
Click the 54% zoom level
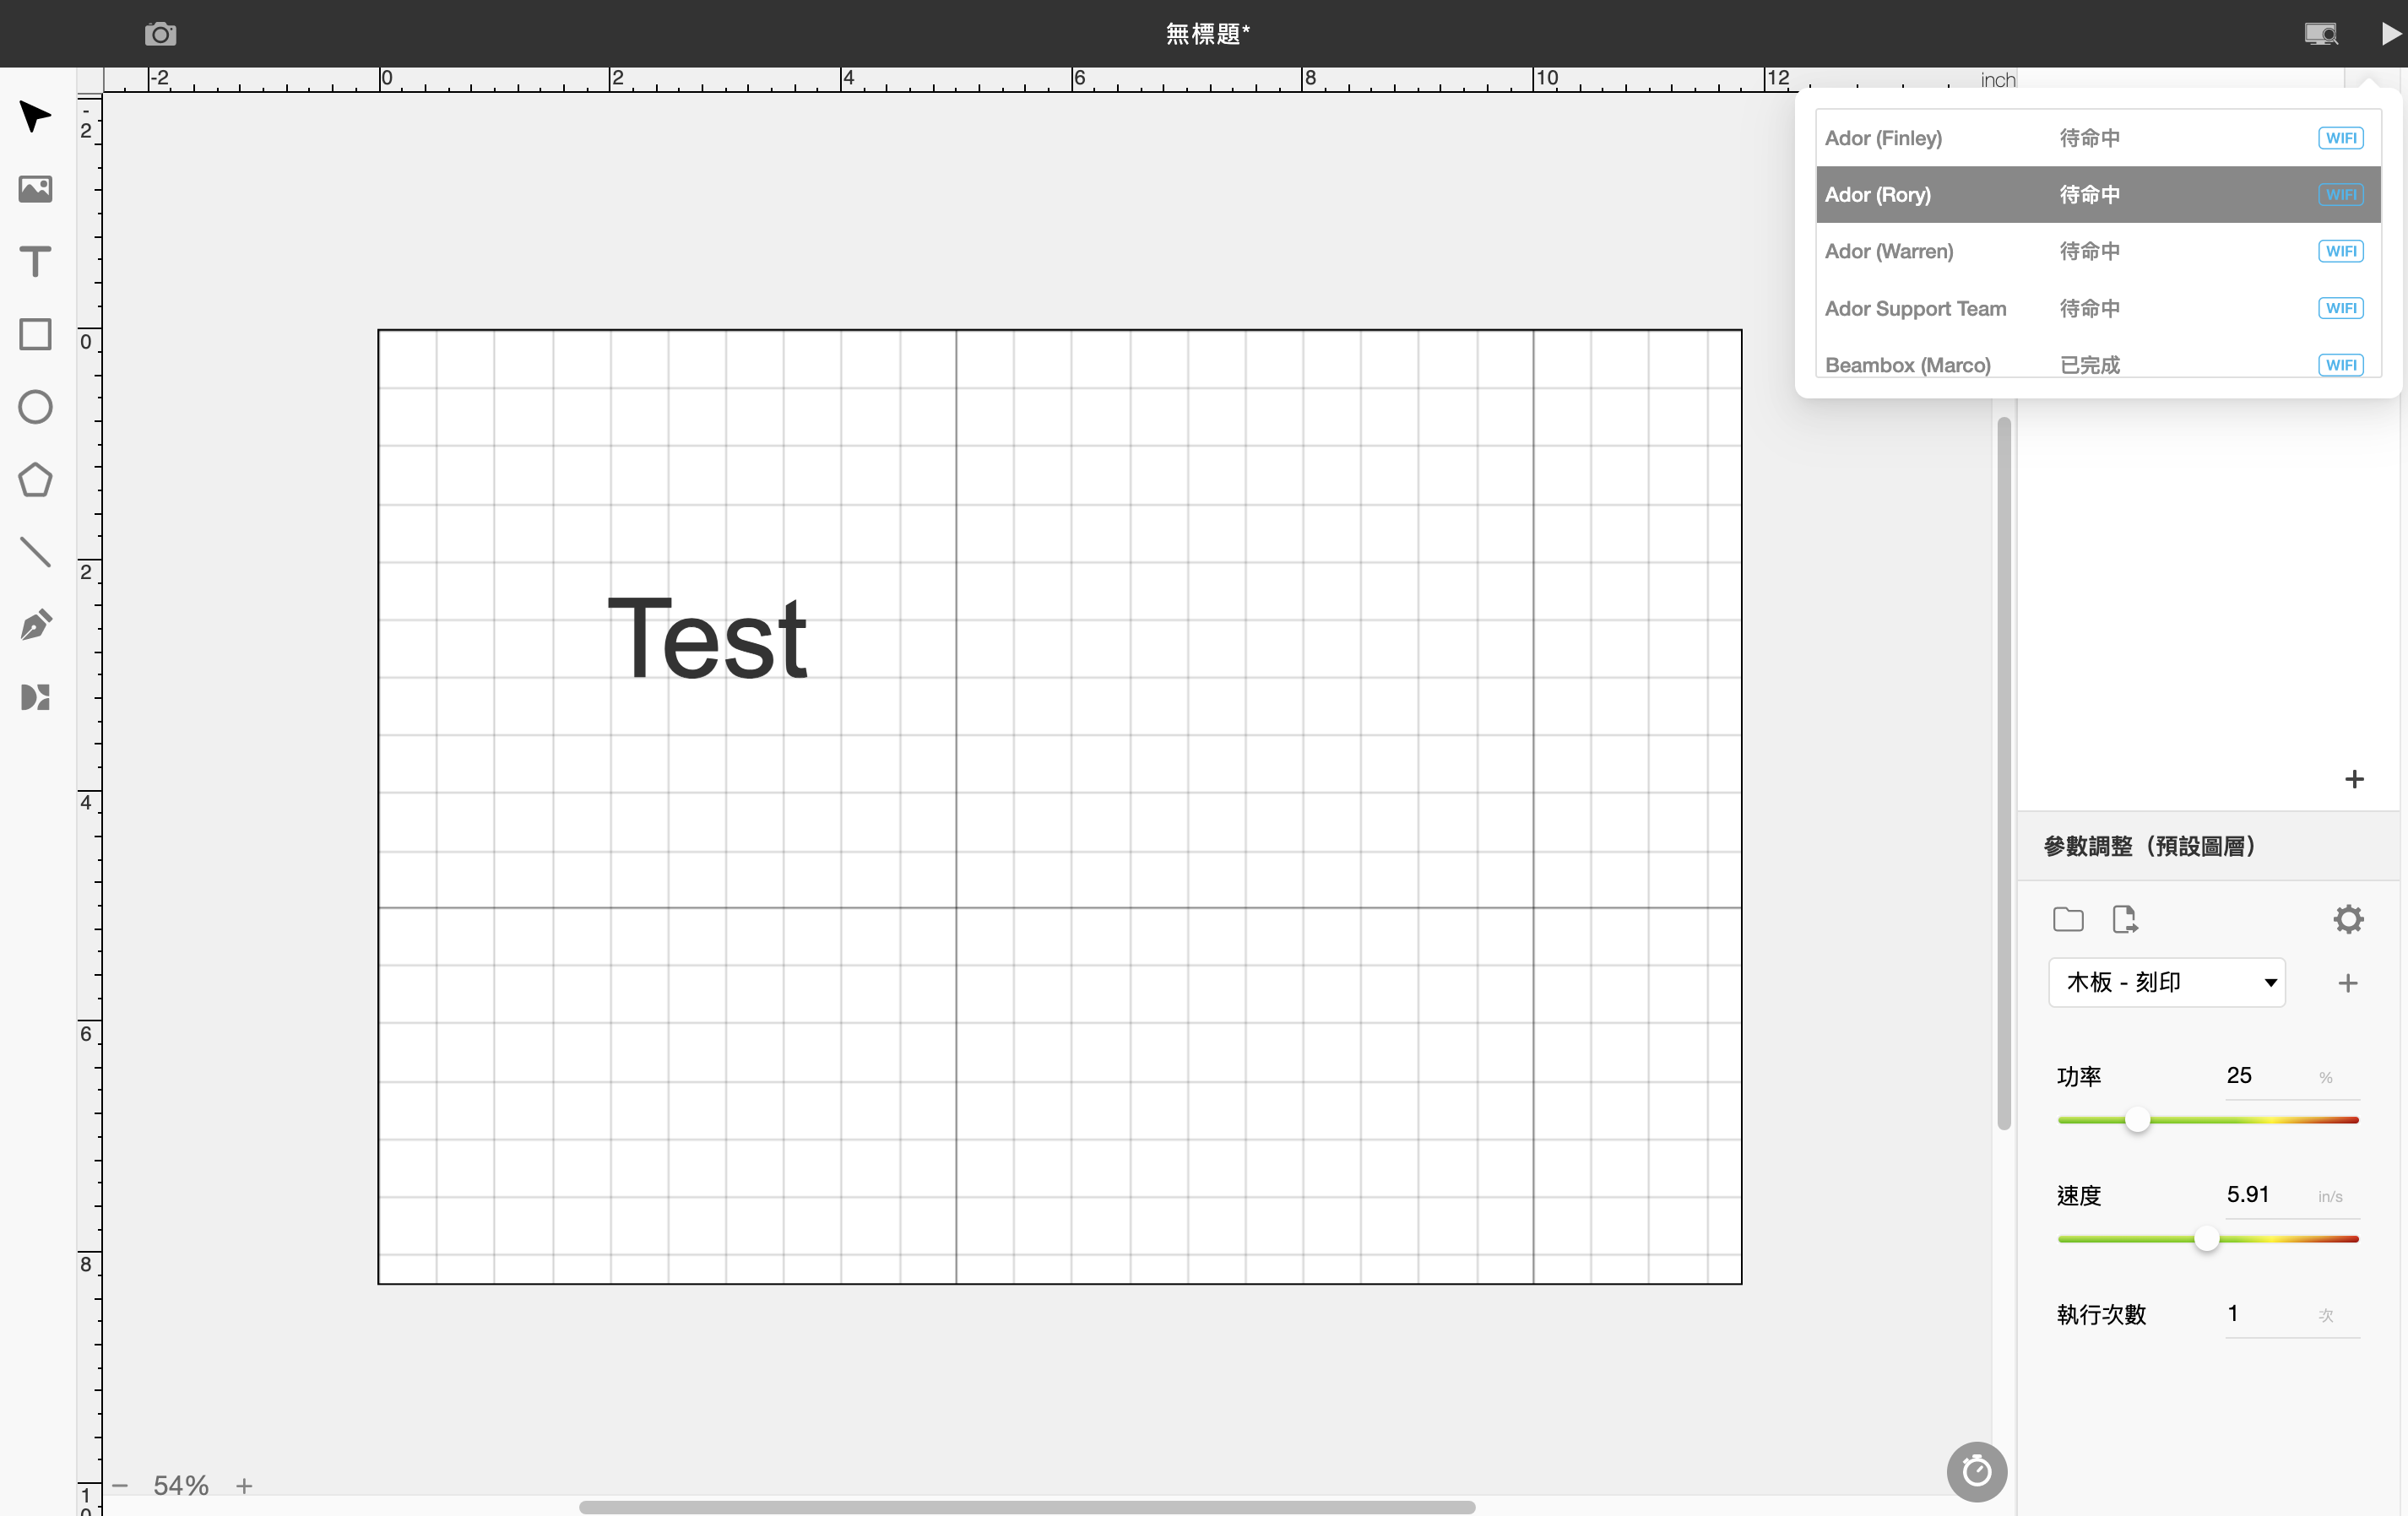[x=181, y=1485]
